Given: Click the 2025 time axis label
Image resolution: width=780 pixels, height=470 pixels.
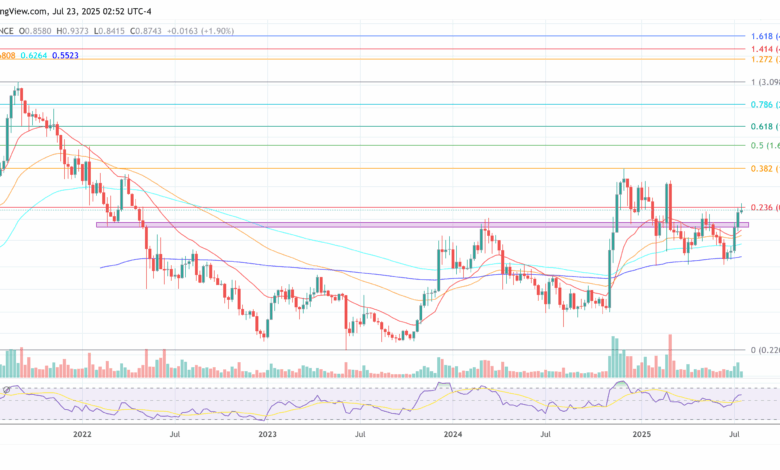Looking at the screenshot, I should click(640, 436).
